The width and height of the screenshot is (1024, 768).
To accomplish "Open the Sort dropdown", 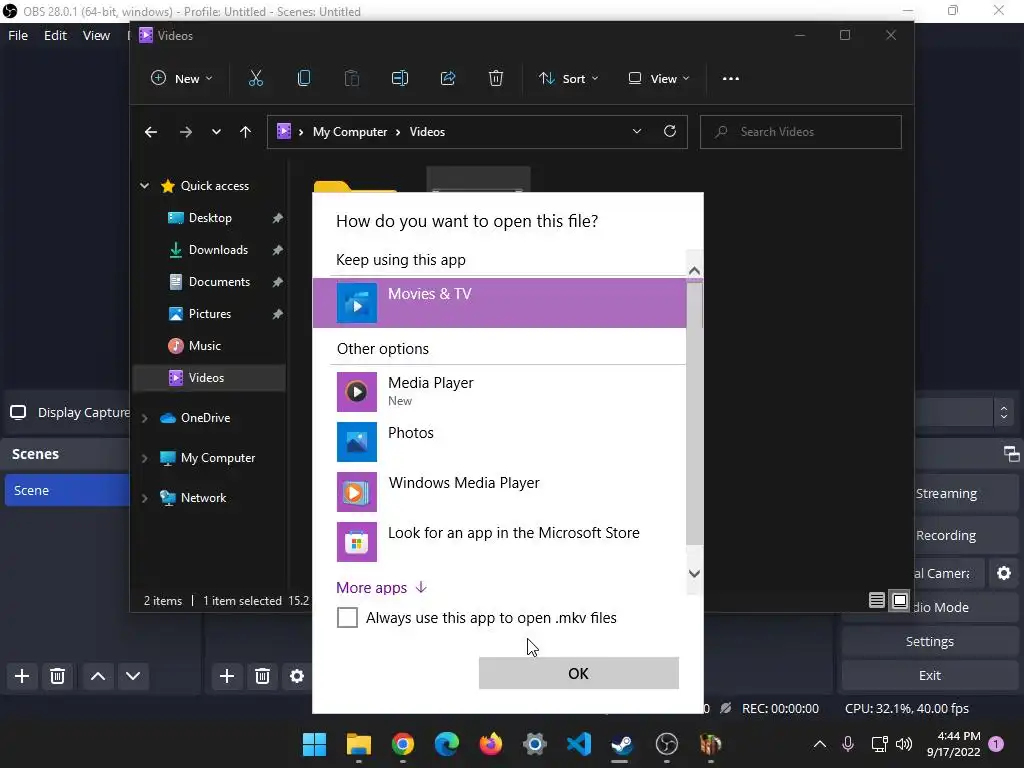I will click(568, 78).
